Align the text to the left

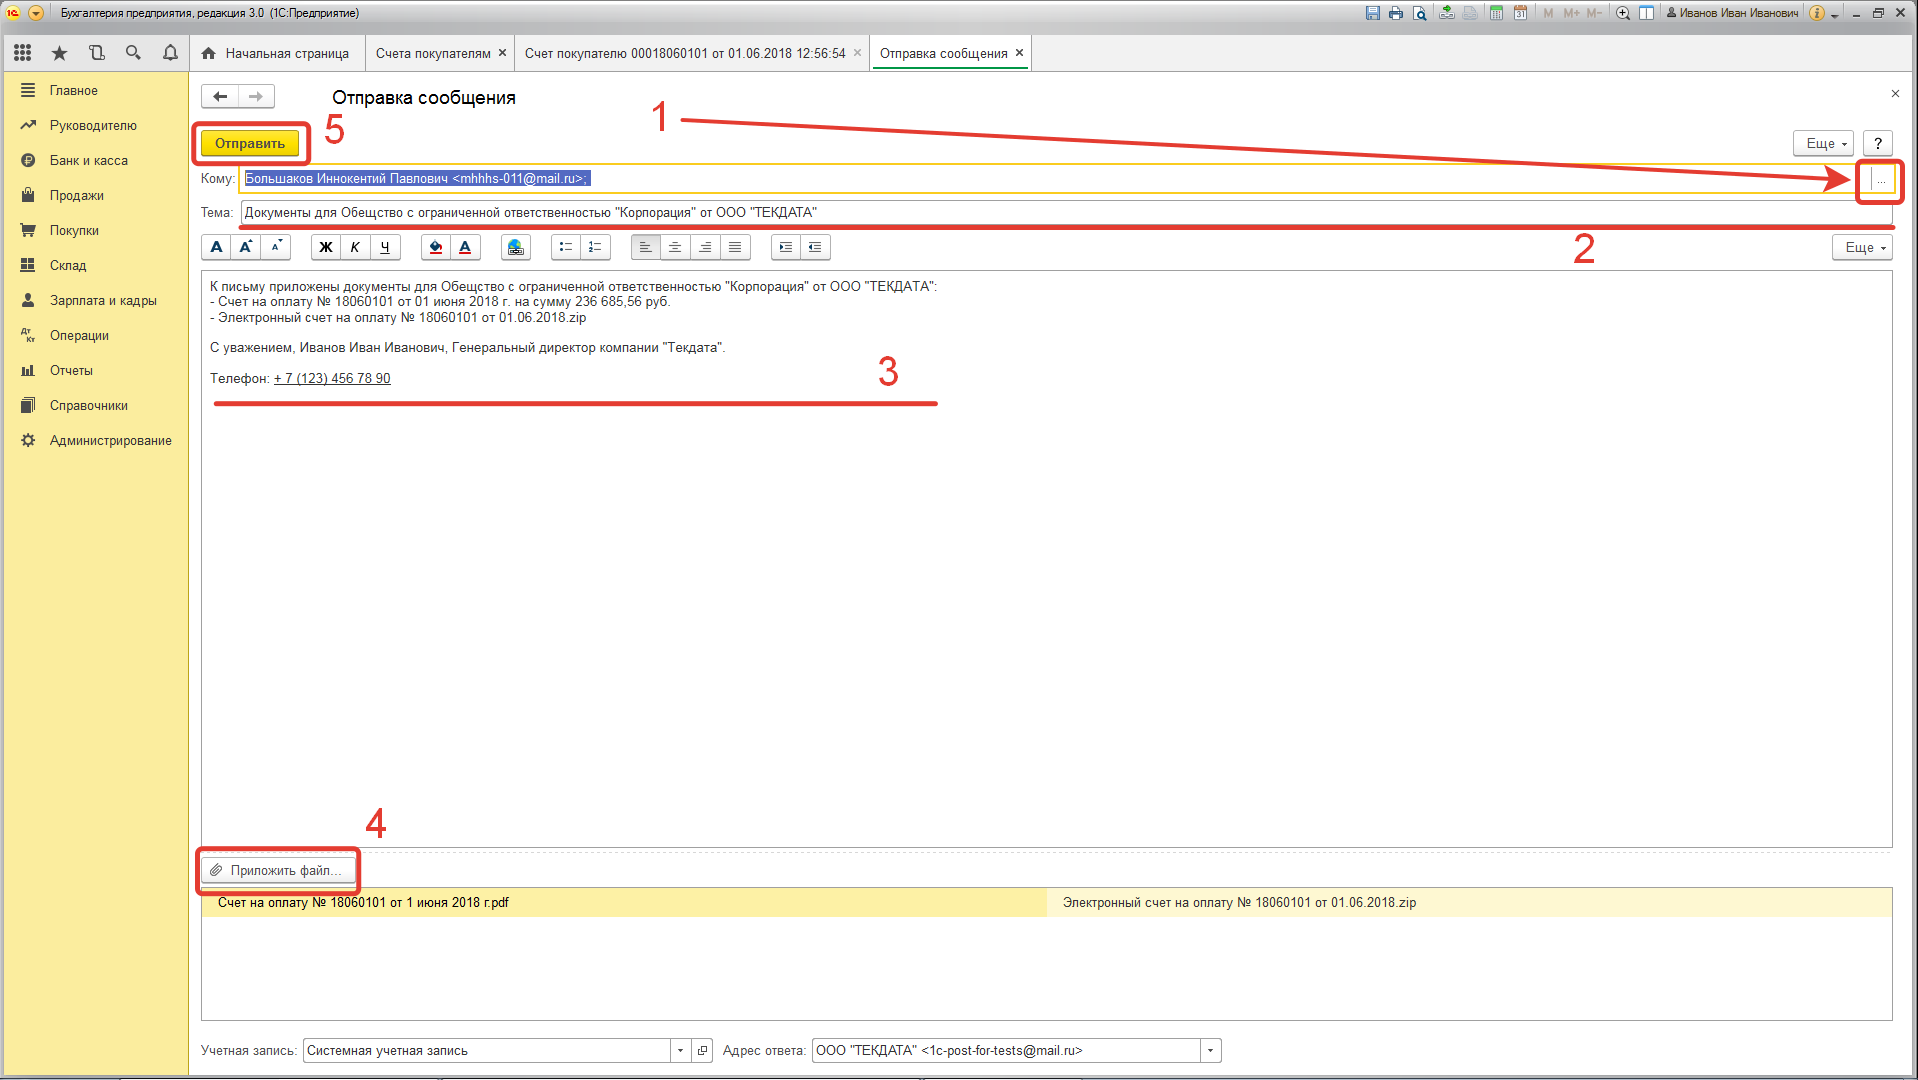[646, 247]
